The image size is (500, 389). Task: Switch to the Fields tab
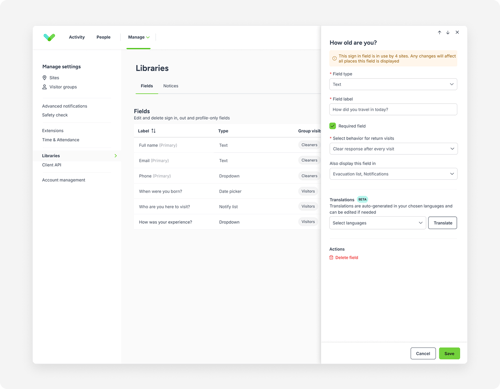(x=147, y=86)
